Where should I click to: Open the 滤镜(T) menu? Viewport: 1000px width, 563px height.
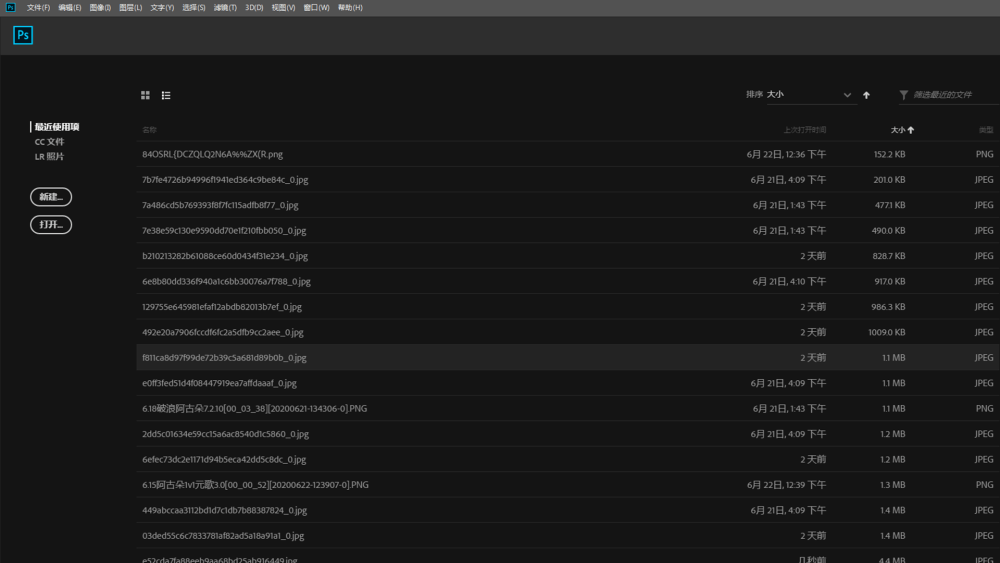[225, 7]
